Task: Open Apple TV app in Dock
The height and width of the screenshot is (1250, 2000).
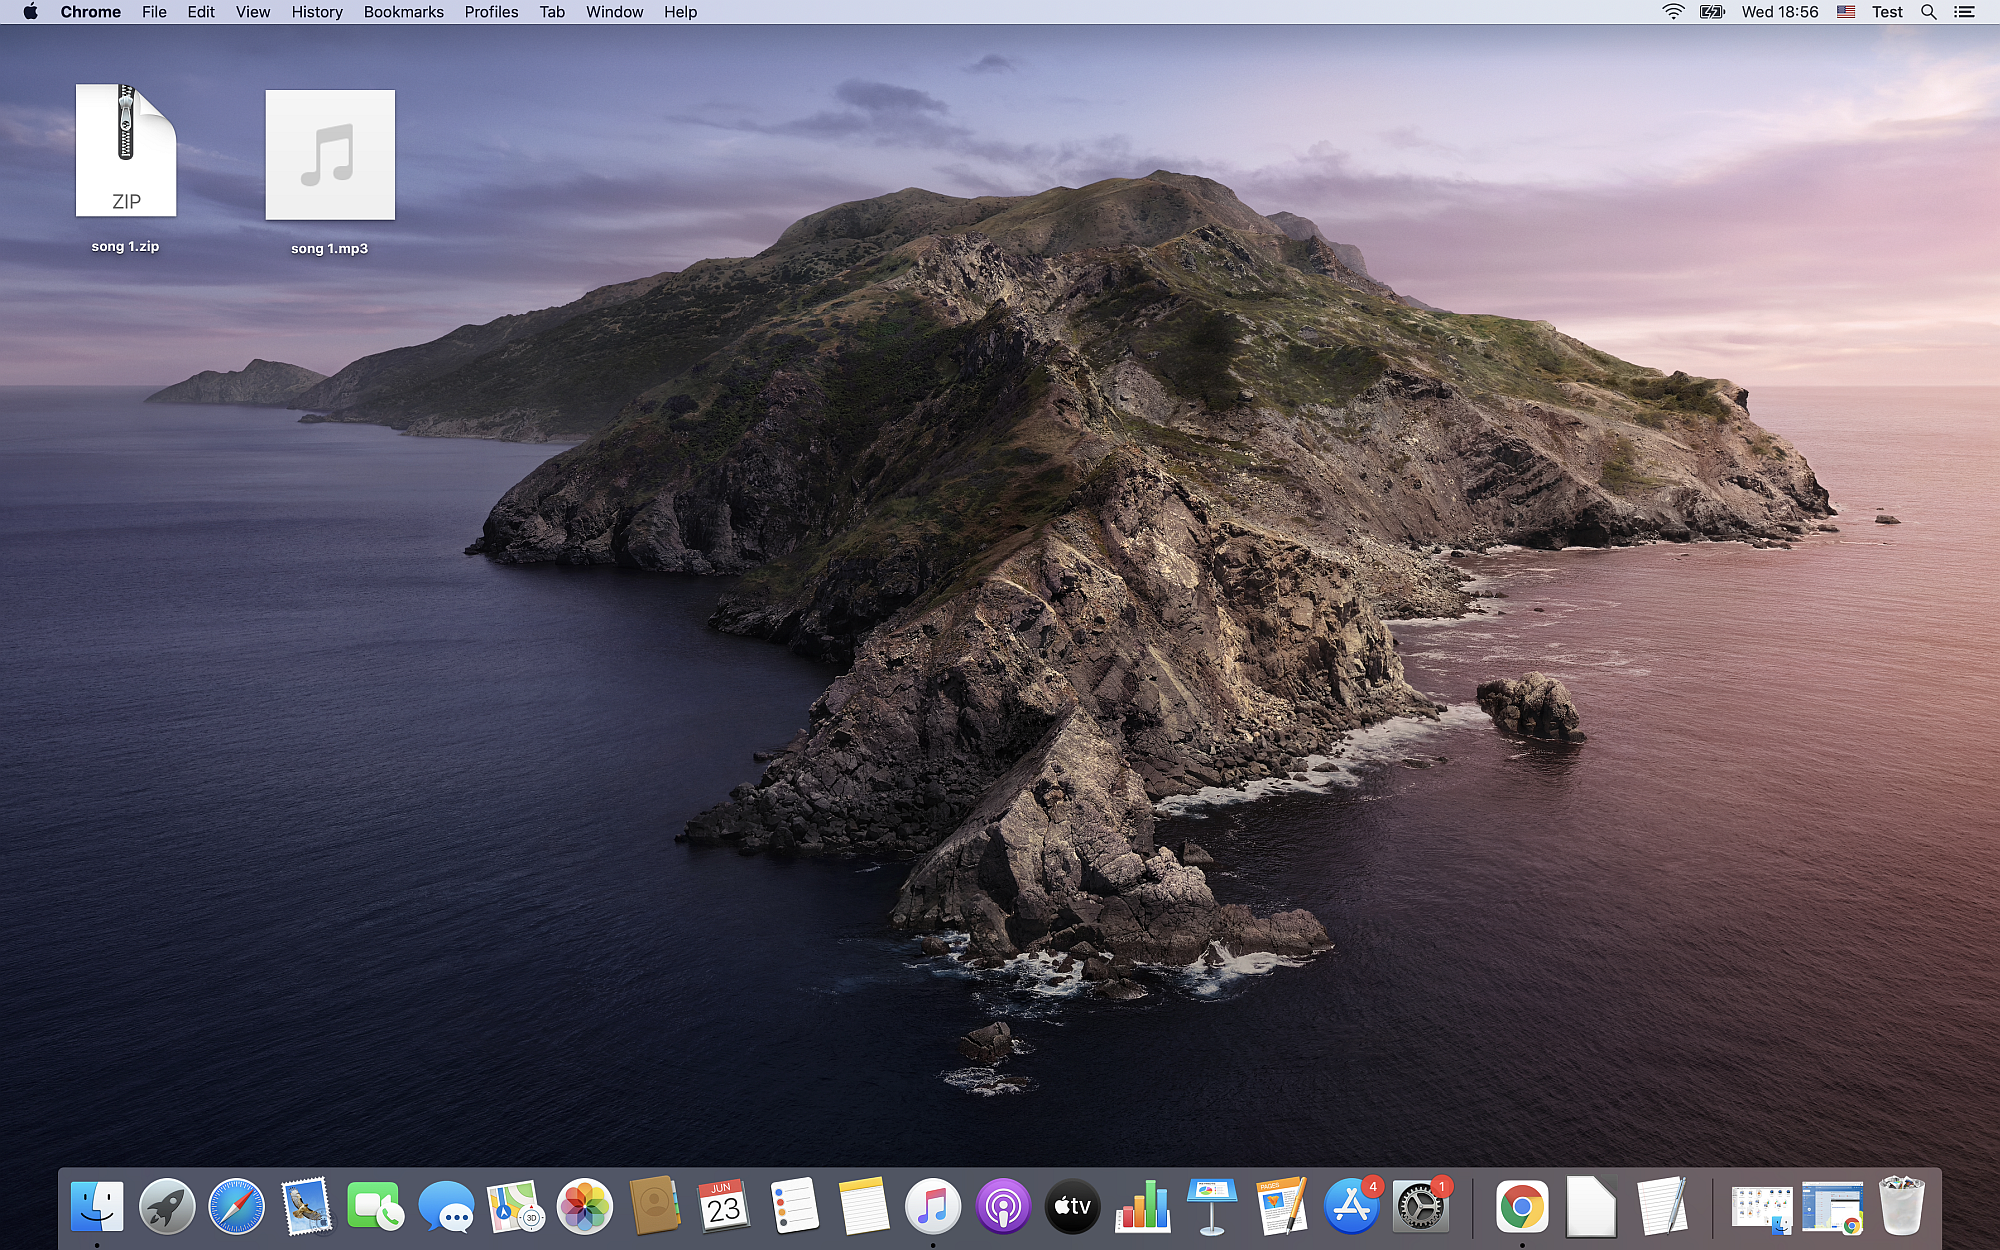Action: (x=1072, y=1207)
